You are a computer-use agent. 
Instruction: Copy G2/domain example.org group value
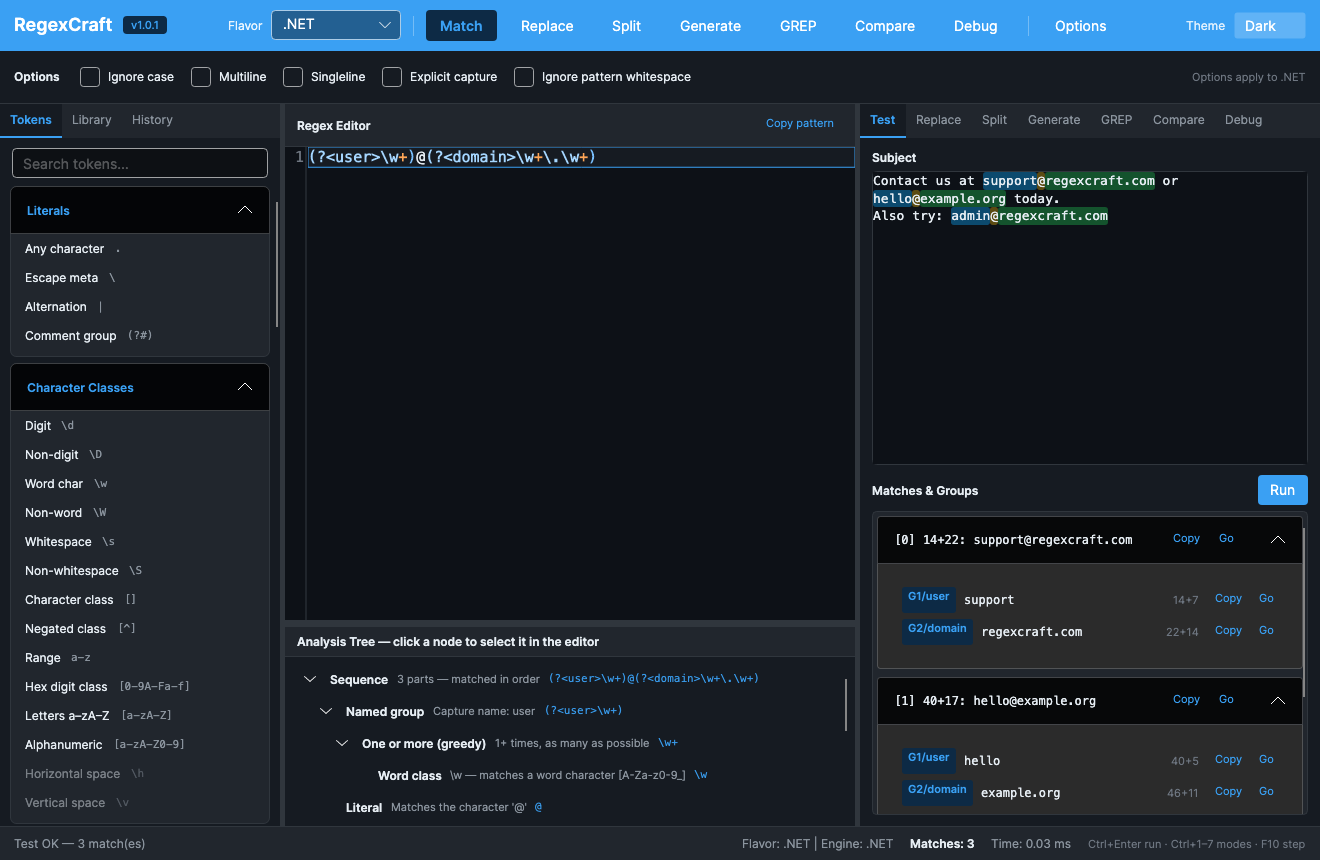1228,791
